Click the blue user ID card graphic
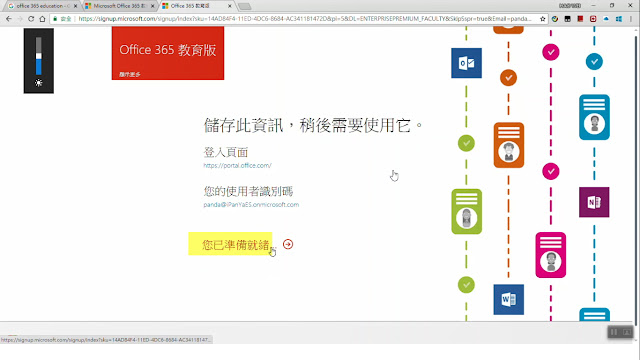Screen dimensions: 640x360 point(594,117)
